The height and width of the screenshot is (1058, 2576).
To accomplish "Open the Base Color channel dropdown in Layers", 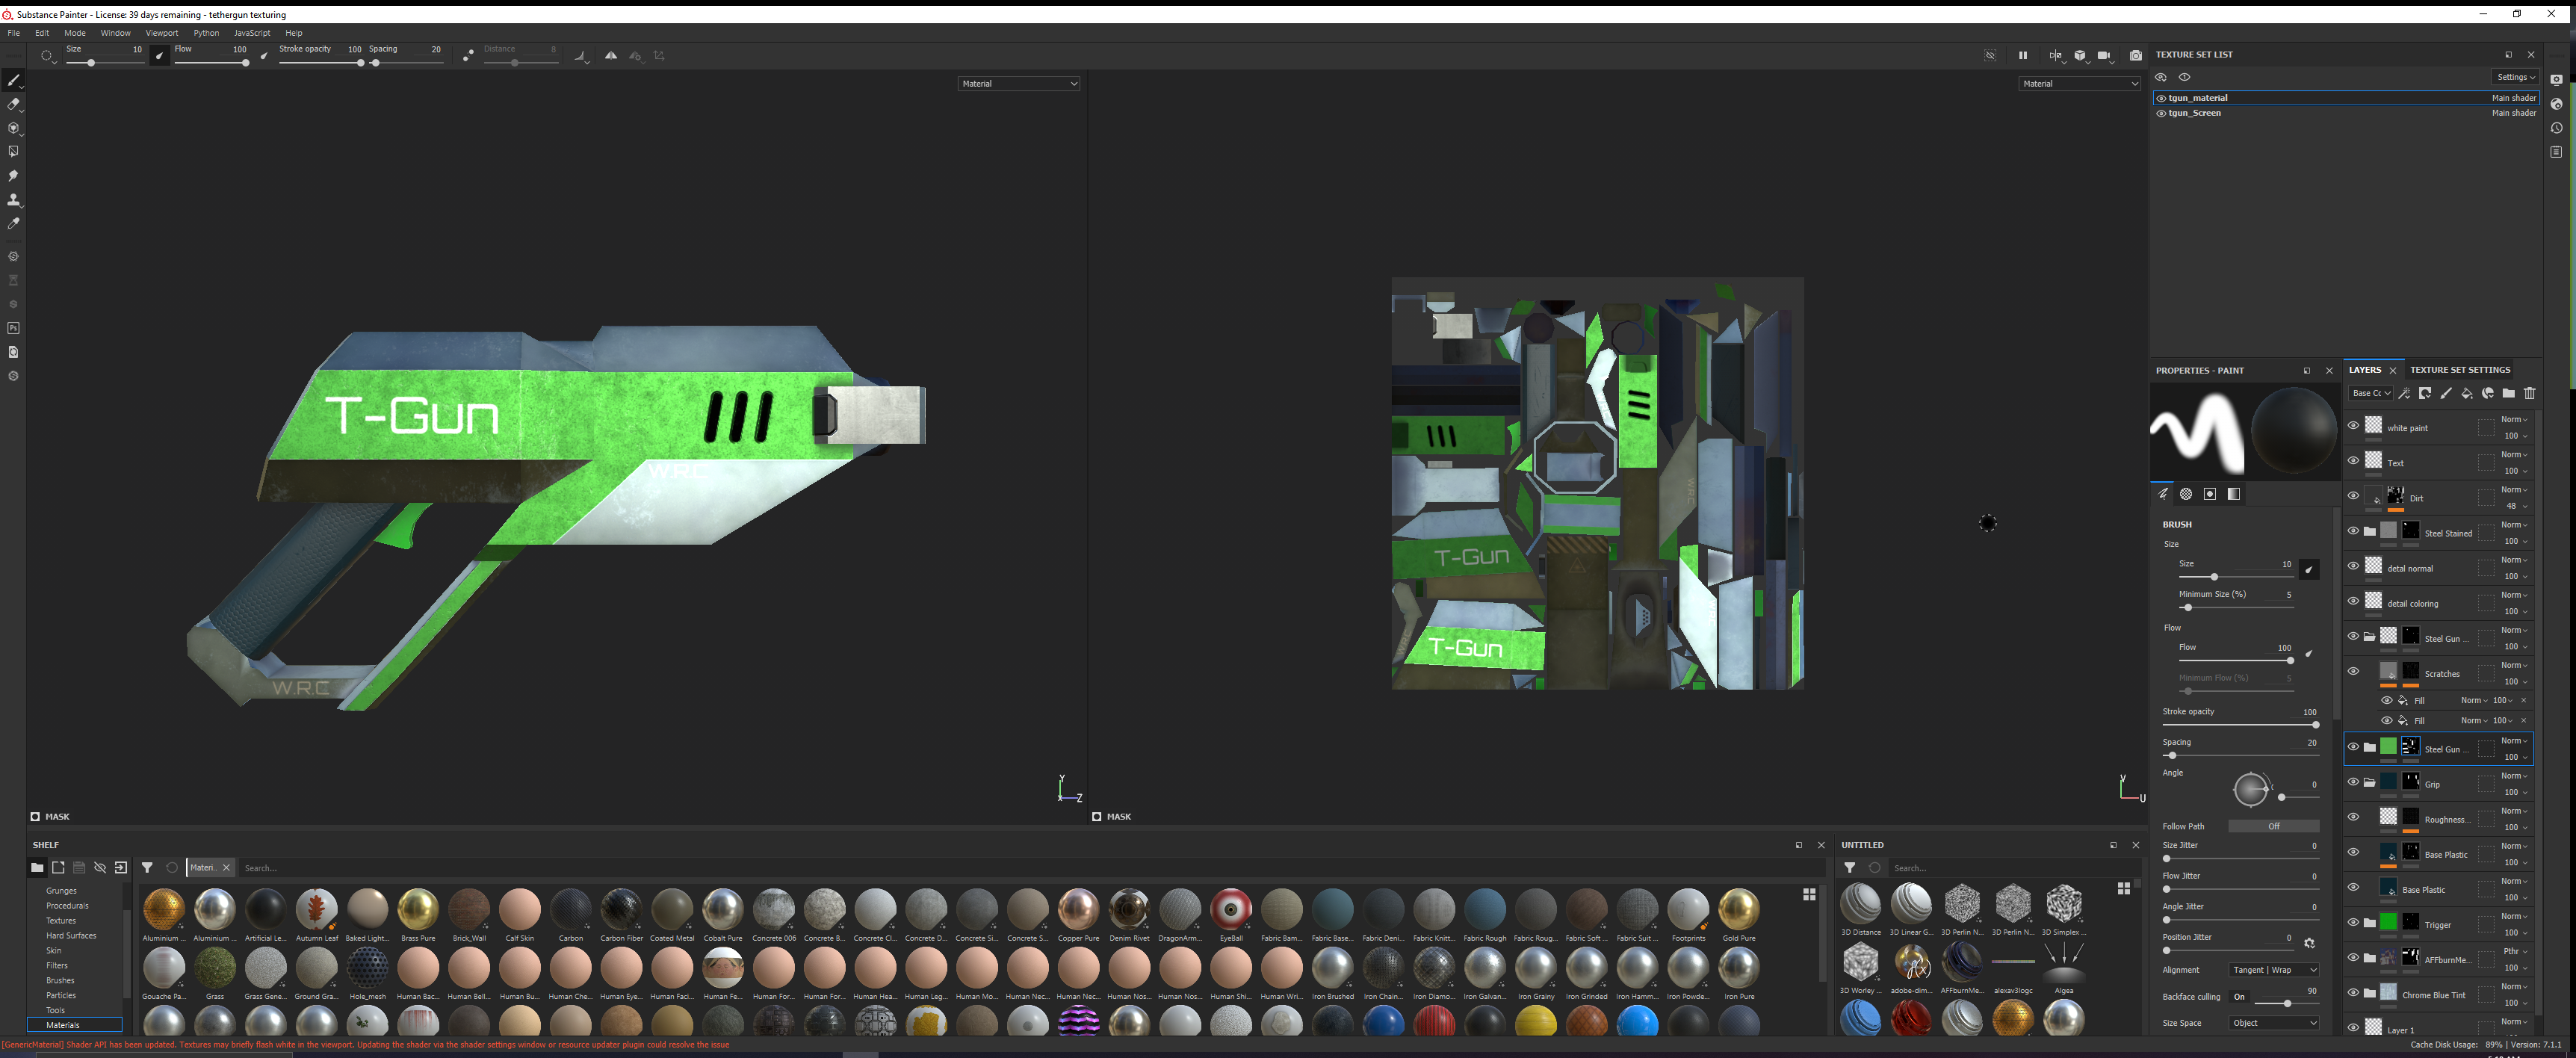I will [2371, 393].
